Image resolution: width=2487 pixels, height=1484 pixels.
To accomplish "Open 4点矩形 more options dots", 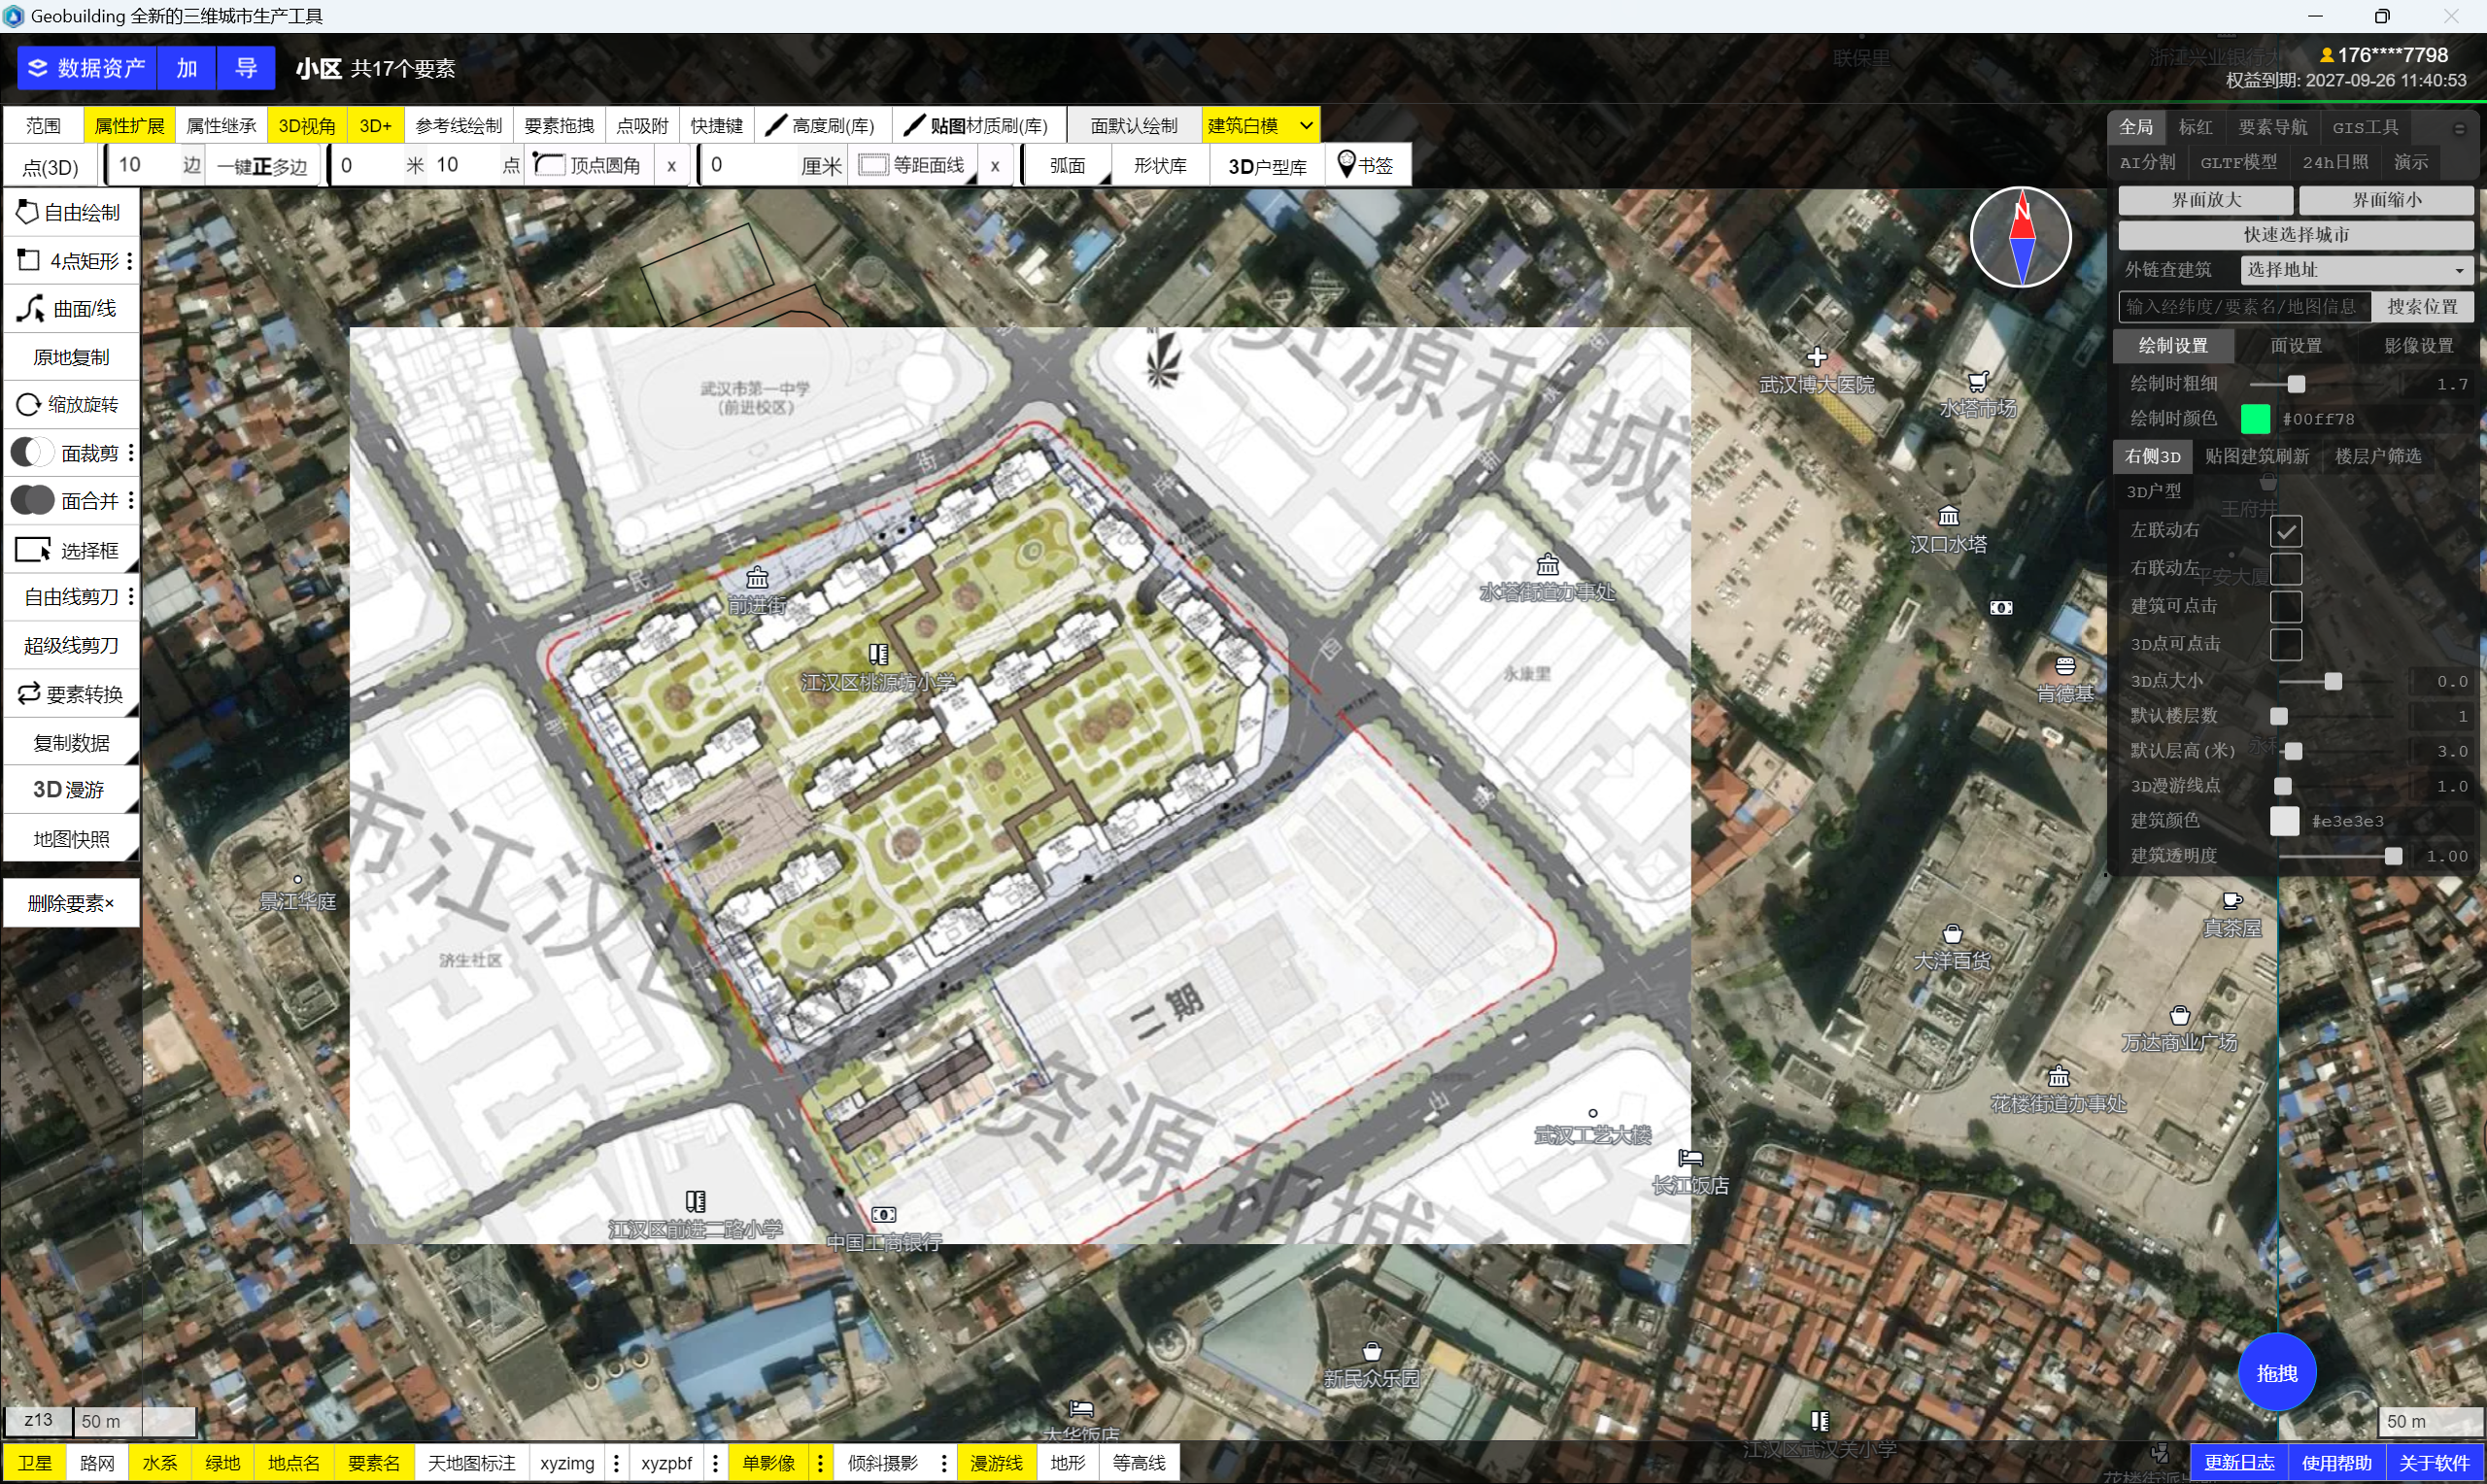I will click(x=130, y=261).
